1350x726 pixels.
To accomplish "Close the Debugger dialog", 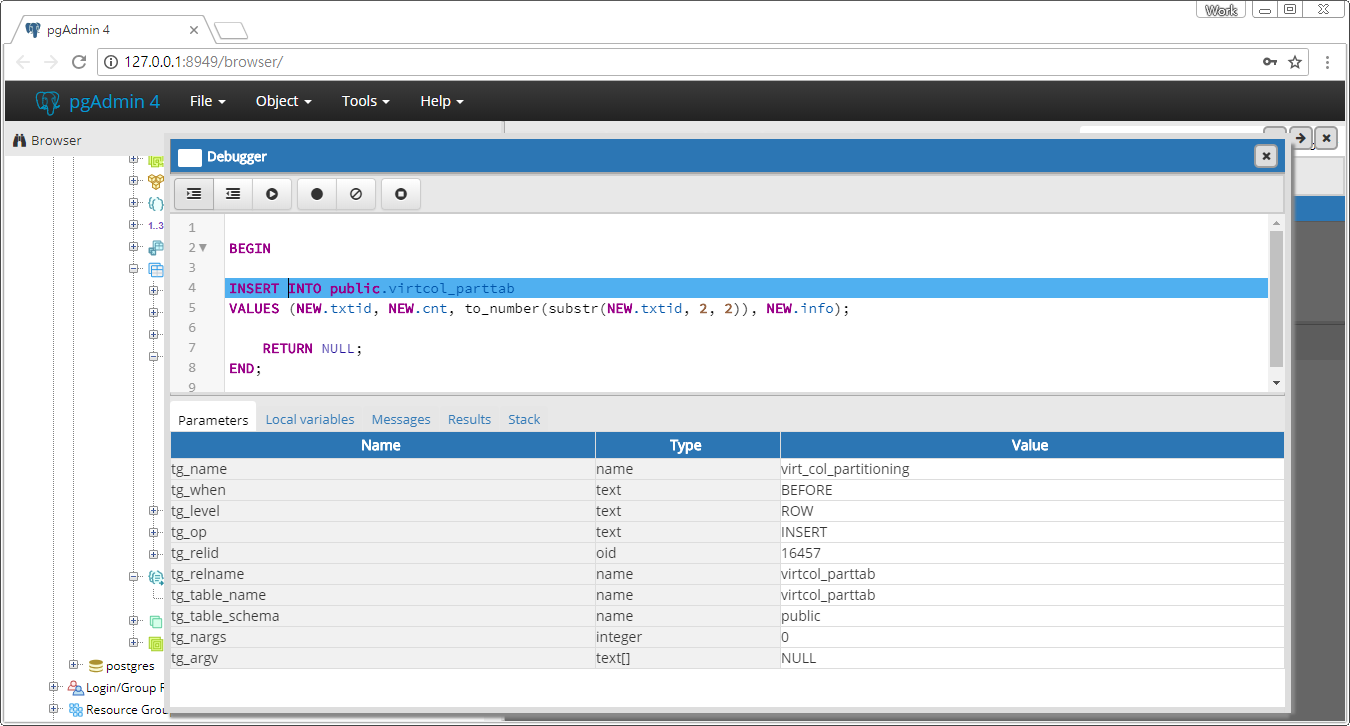I will (x=1266, y=156).
